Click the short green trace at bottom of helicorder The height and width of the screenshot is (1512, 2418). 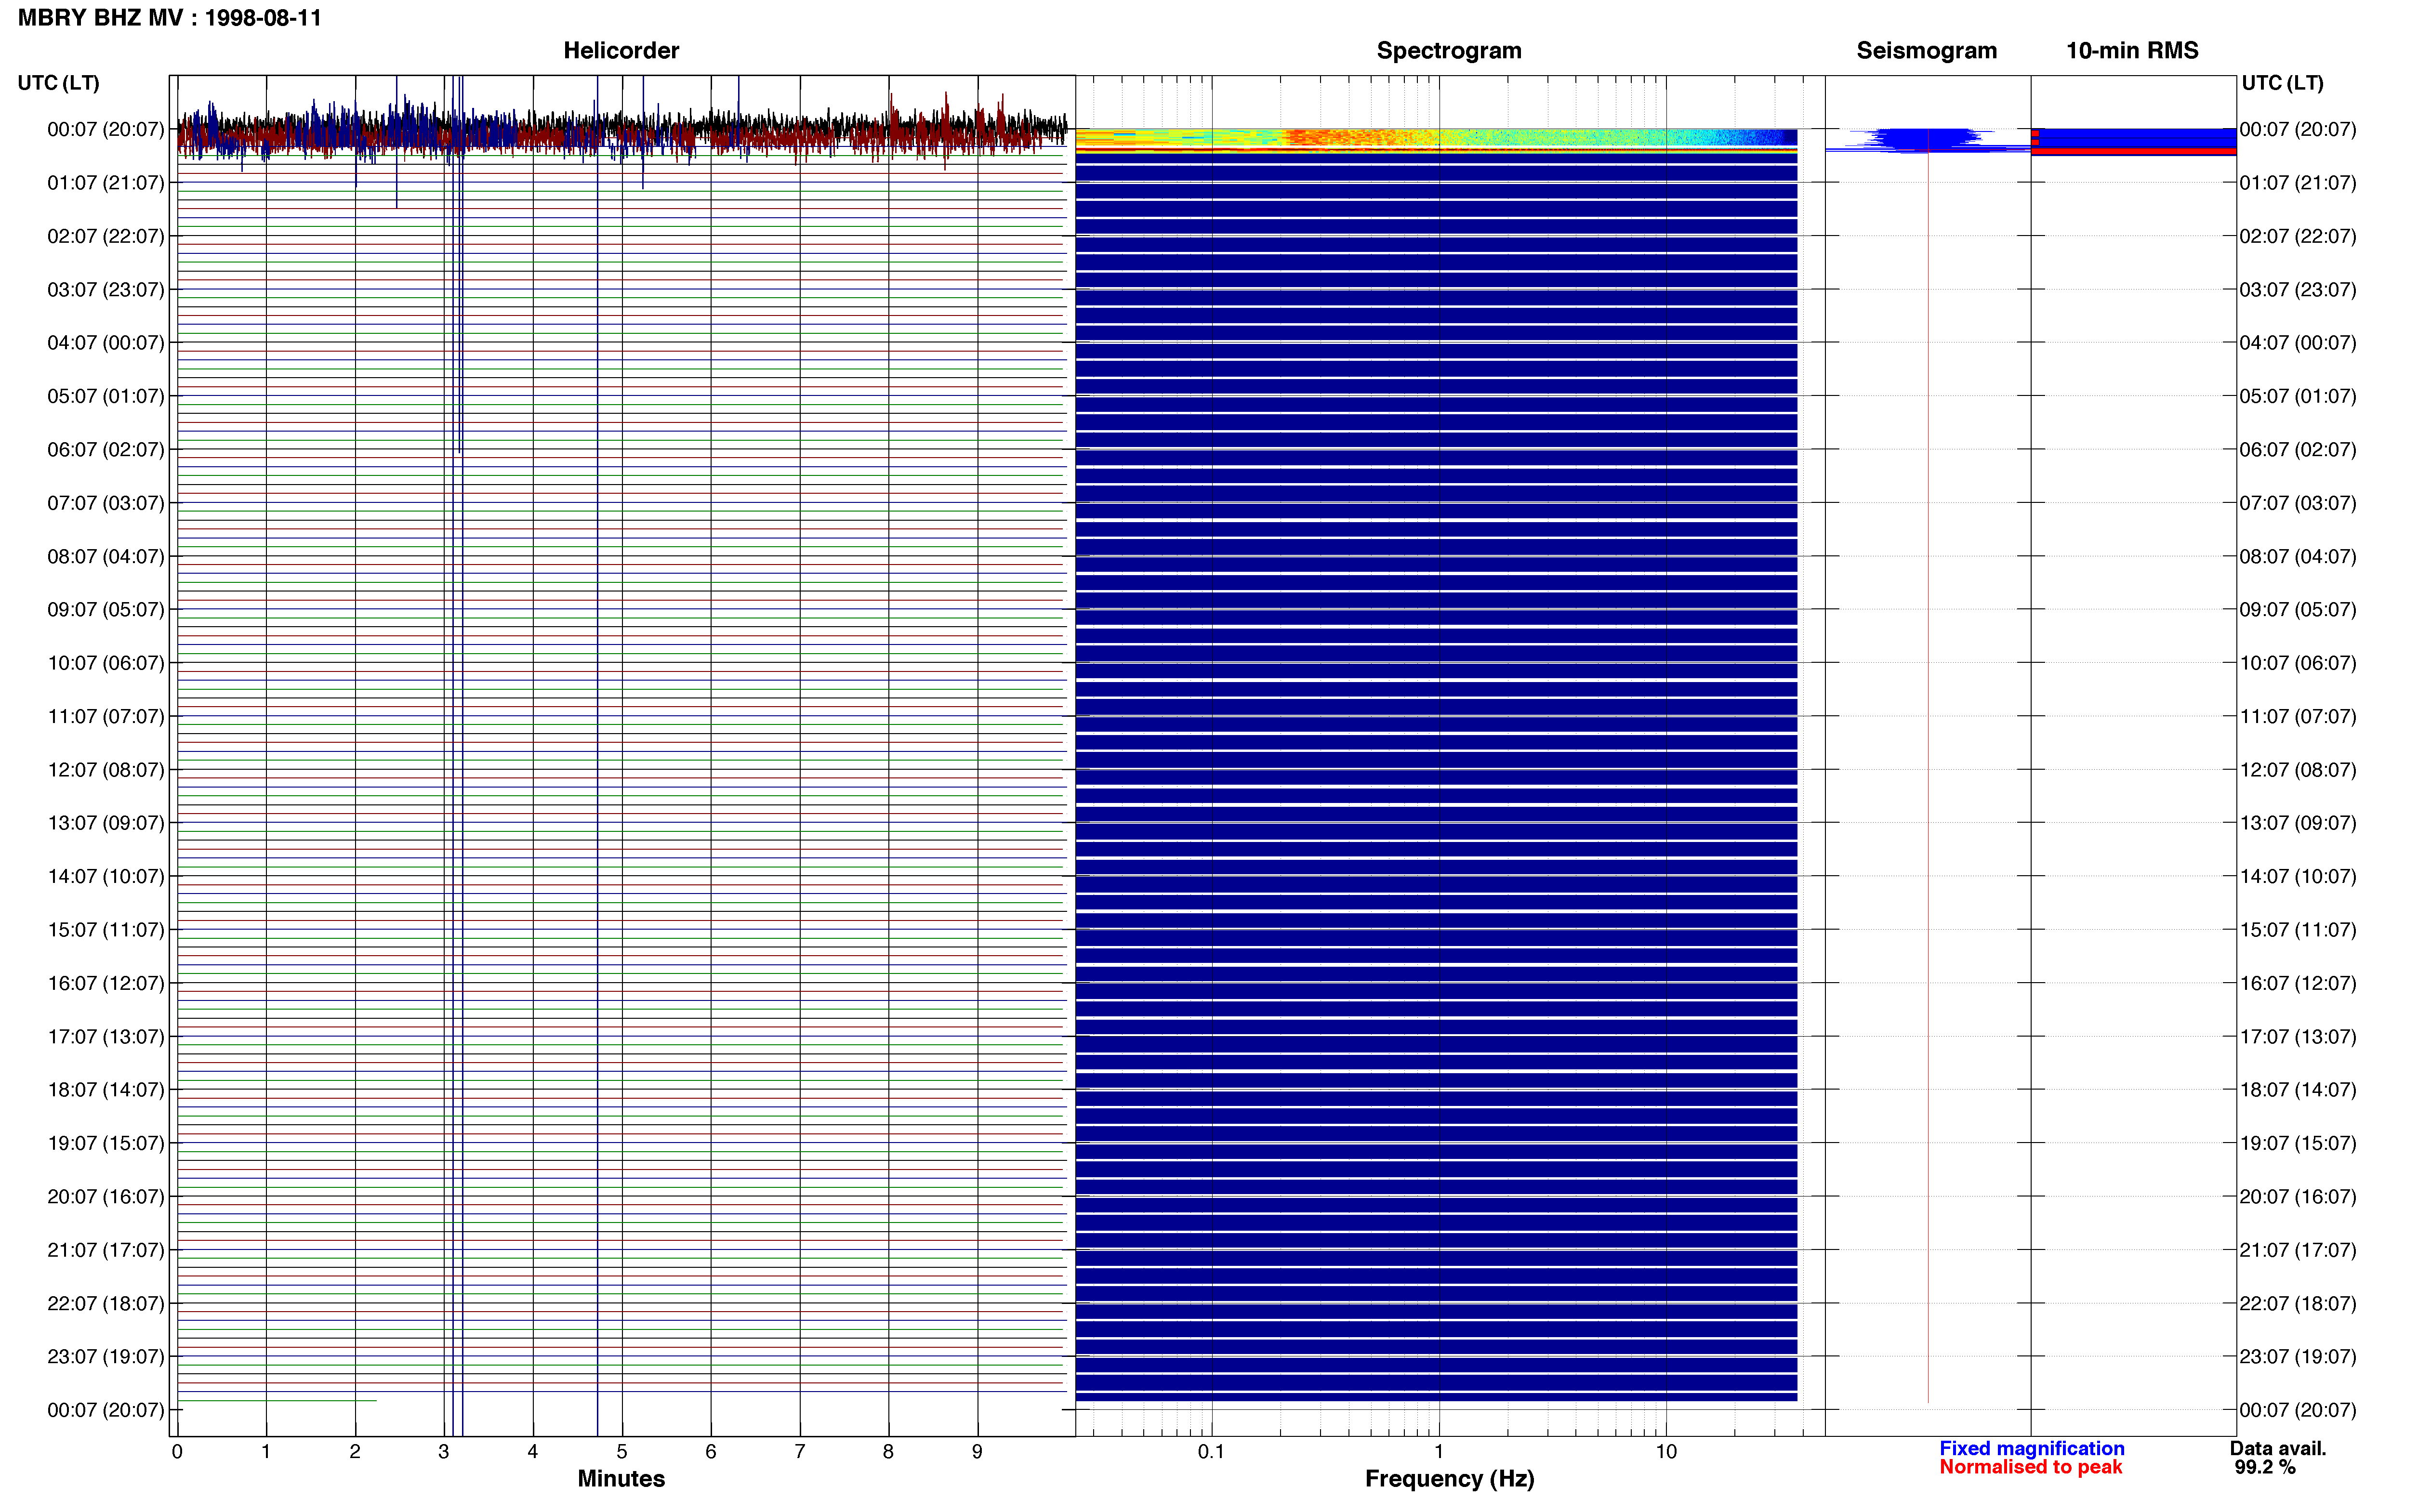(x=277, y=1400)
